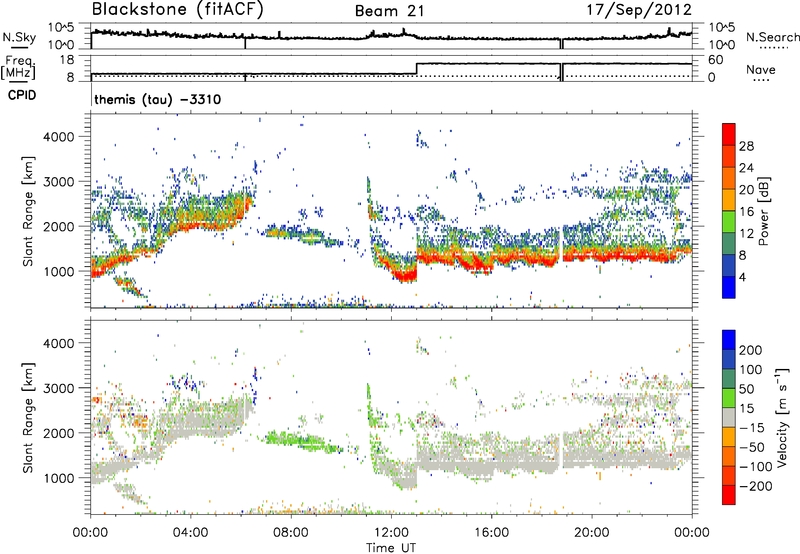Click the 'Time UT' axis title

coord(391,548)
